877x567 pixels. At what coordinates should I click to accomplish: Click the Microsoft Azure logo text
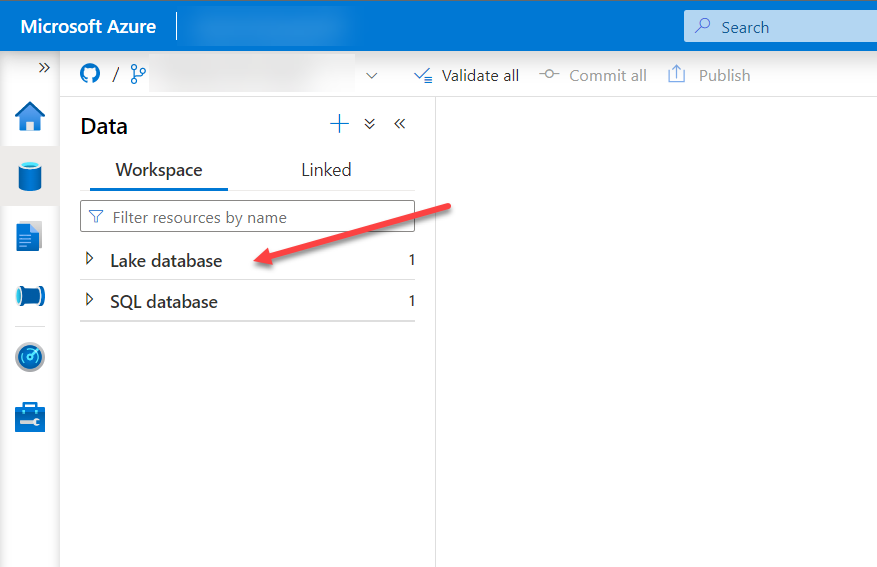[x=88, y=26]
